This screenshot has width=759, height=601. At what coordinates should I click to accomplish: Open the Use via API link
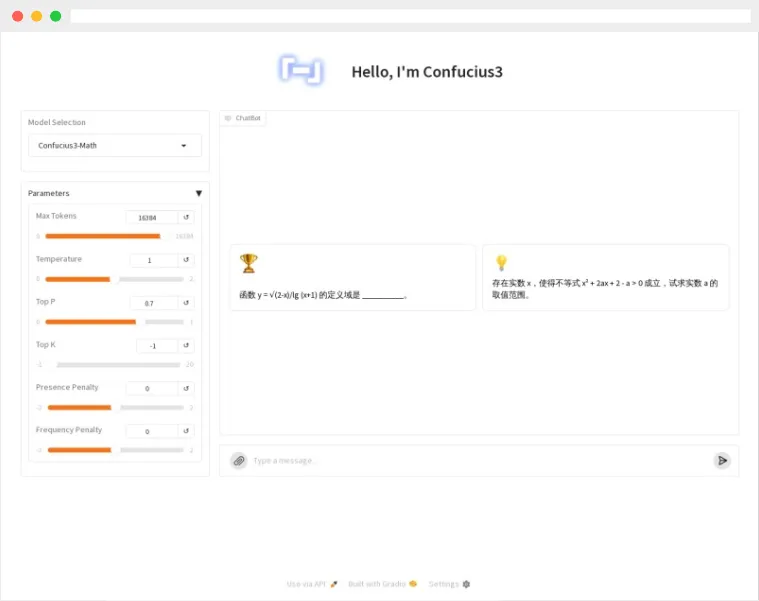pos(312,584)
